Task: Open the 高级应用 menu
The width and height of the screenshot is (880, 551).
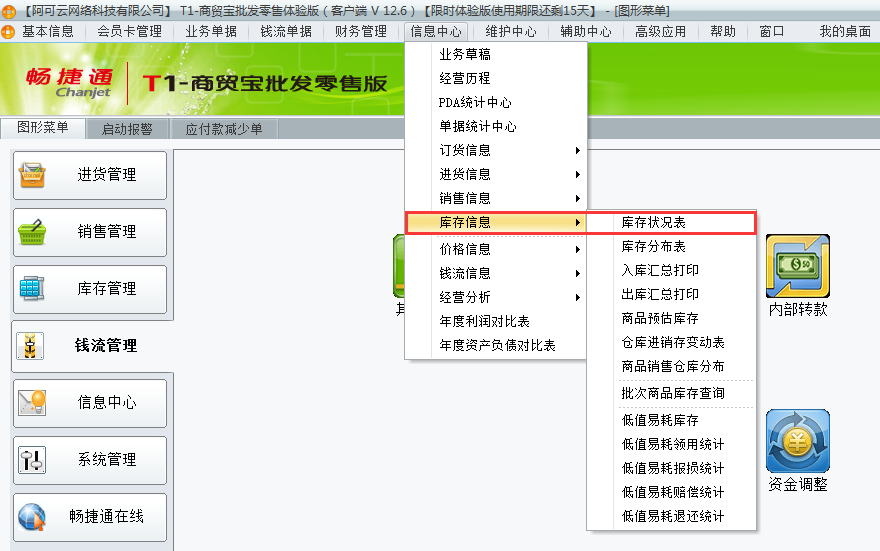Action: (661, 31)
